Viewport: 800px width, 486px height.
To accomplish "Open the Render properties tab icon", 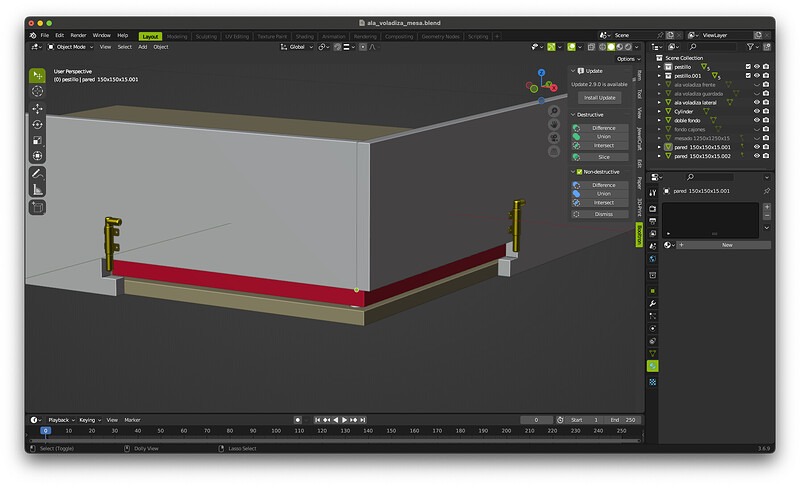I will click(653, 209).
